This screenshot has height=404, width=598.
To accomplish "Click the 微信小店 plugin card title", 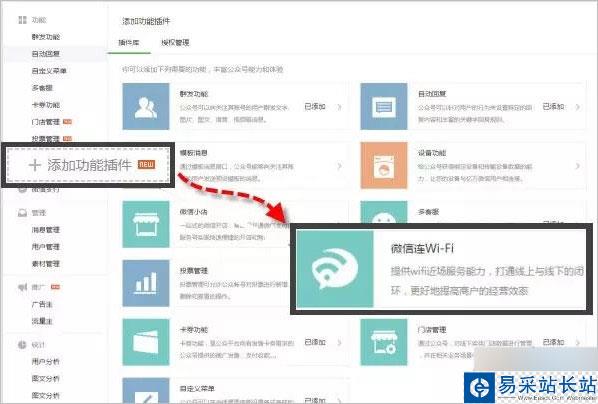I will point(194,212).
